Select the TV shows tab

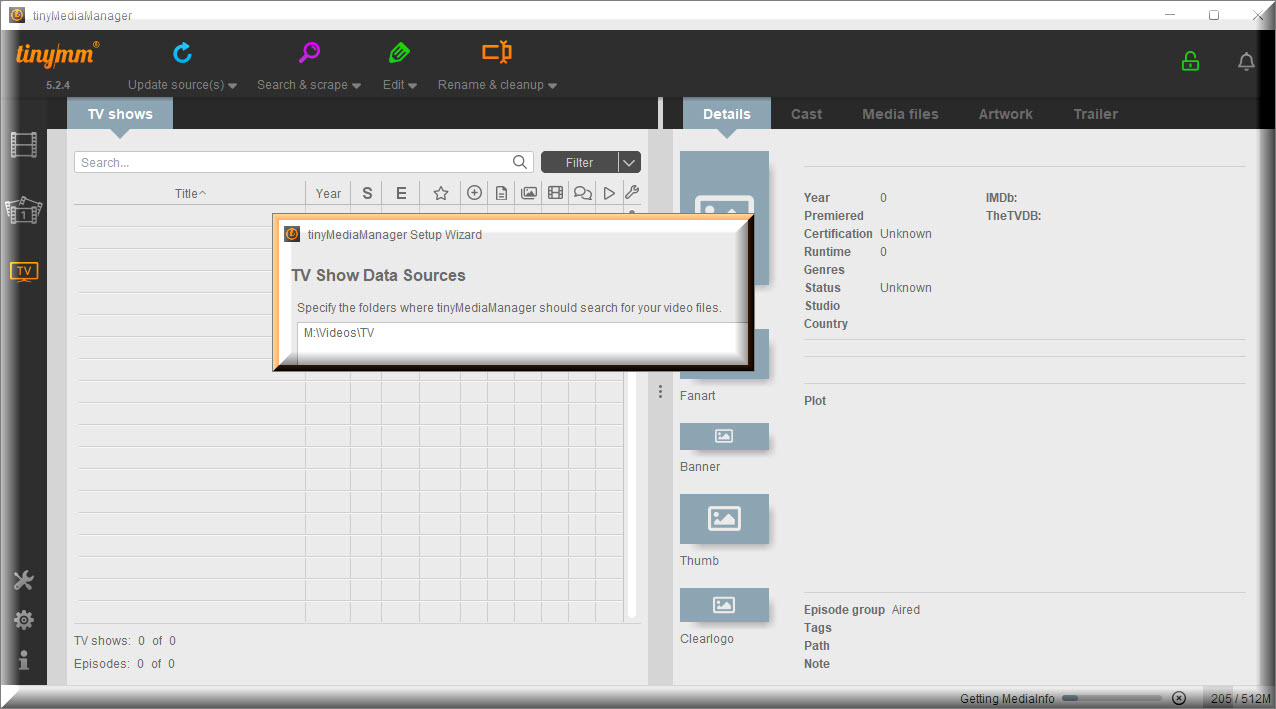pos(120,114)
